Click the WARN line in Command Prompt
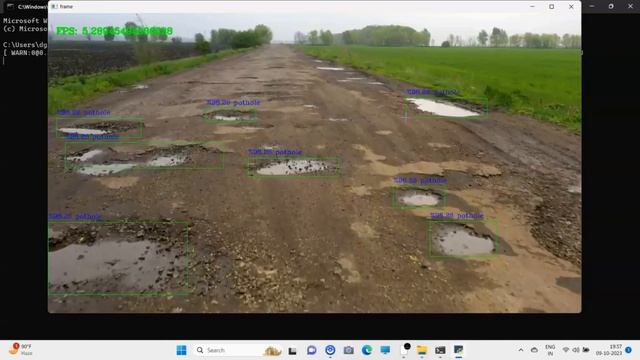 25,53
